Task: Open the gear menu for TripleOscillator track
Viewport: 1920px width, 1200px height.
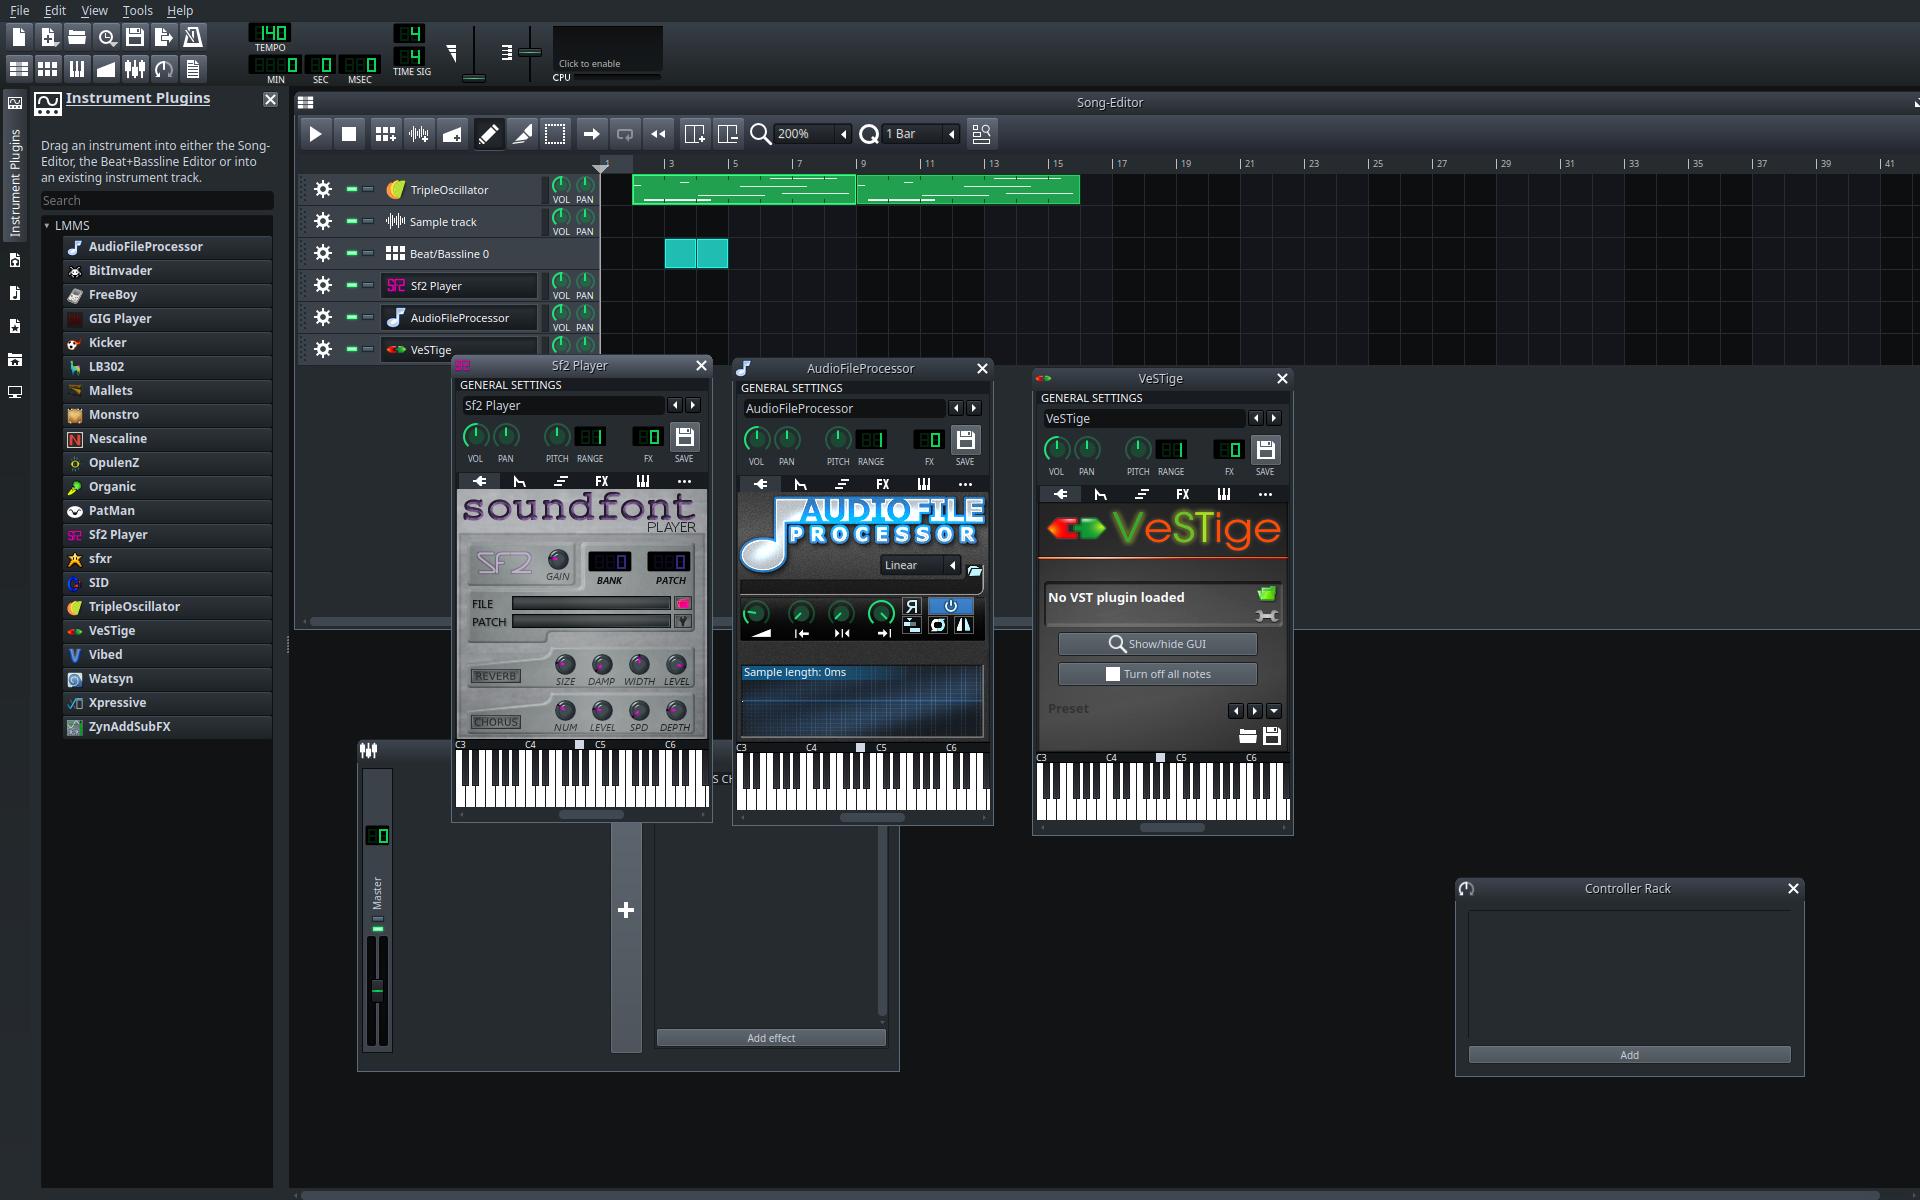Action: pos(322,189)
